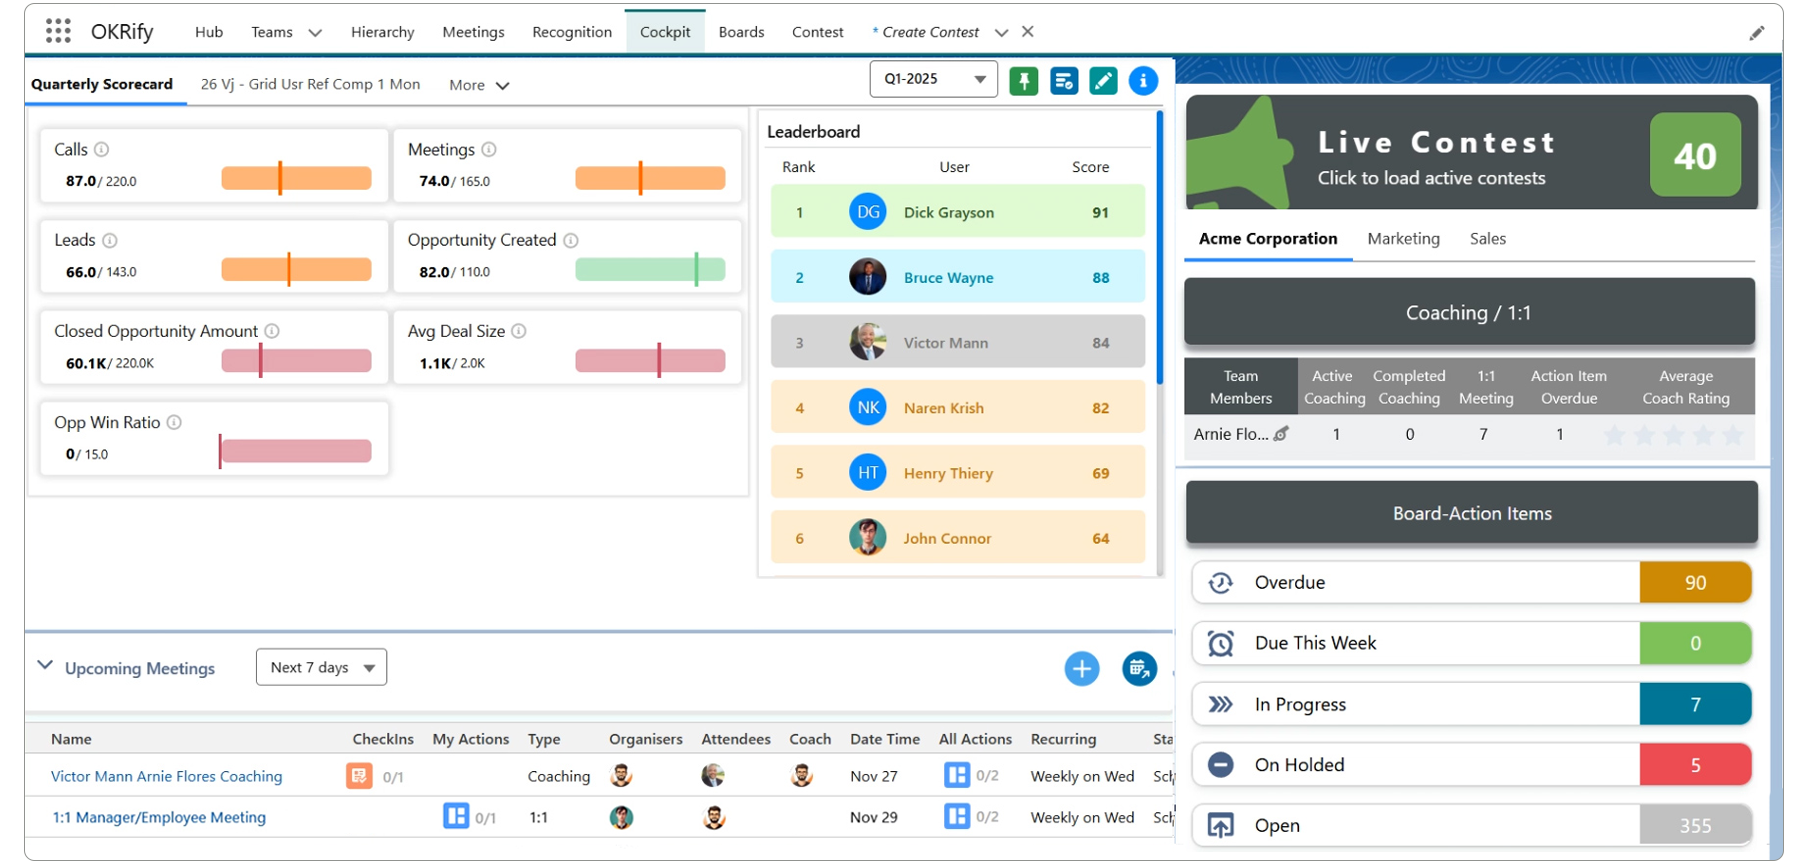This screenshot has height=864, width=1795.
Task: Open Victor Mann Arnie Flores Coaching link
Action: coord(166,776)
